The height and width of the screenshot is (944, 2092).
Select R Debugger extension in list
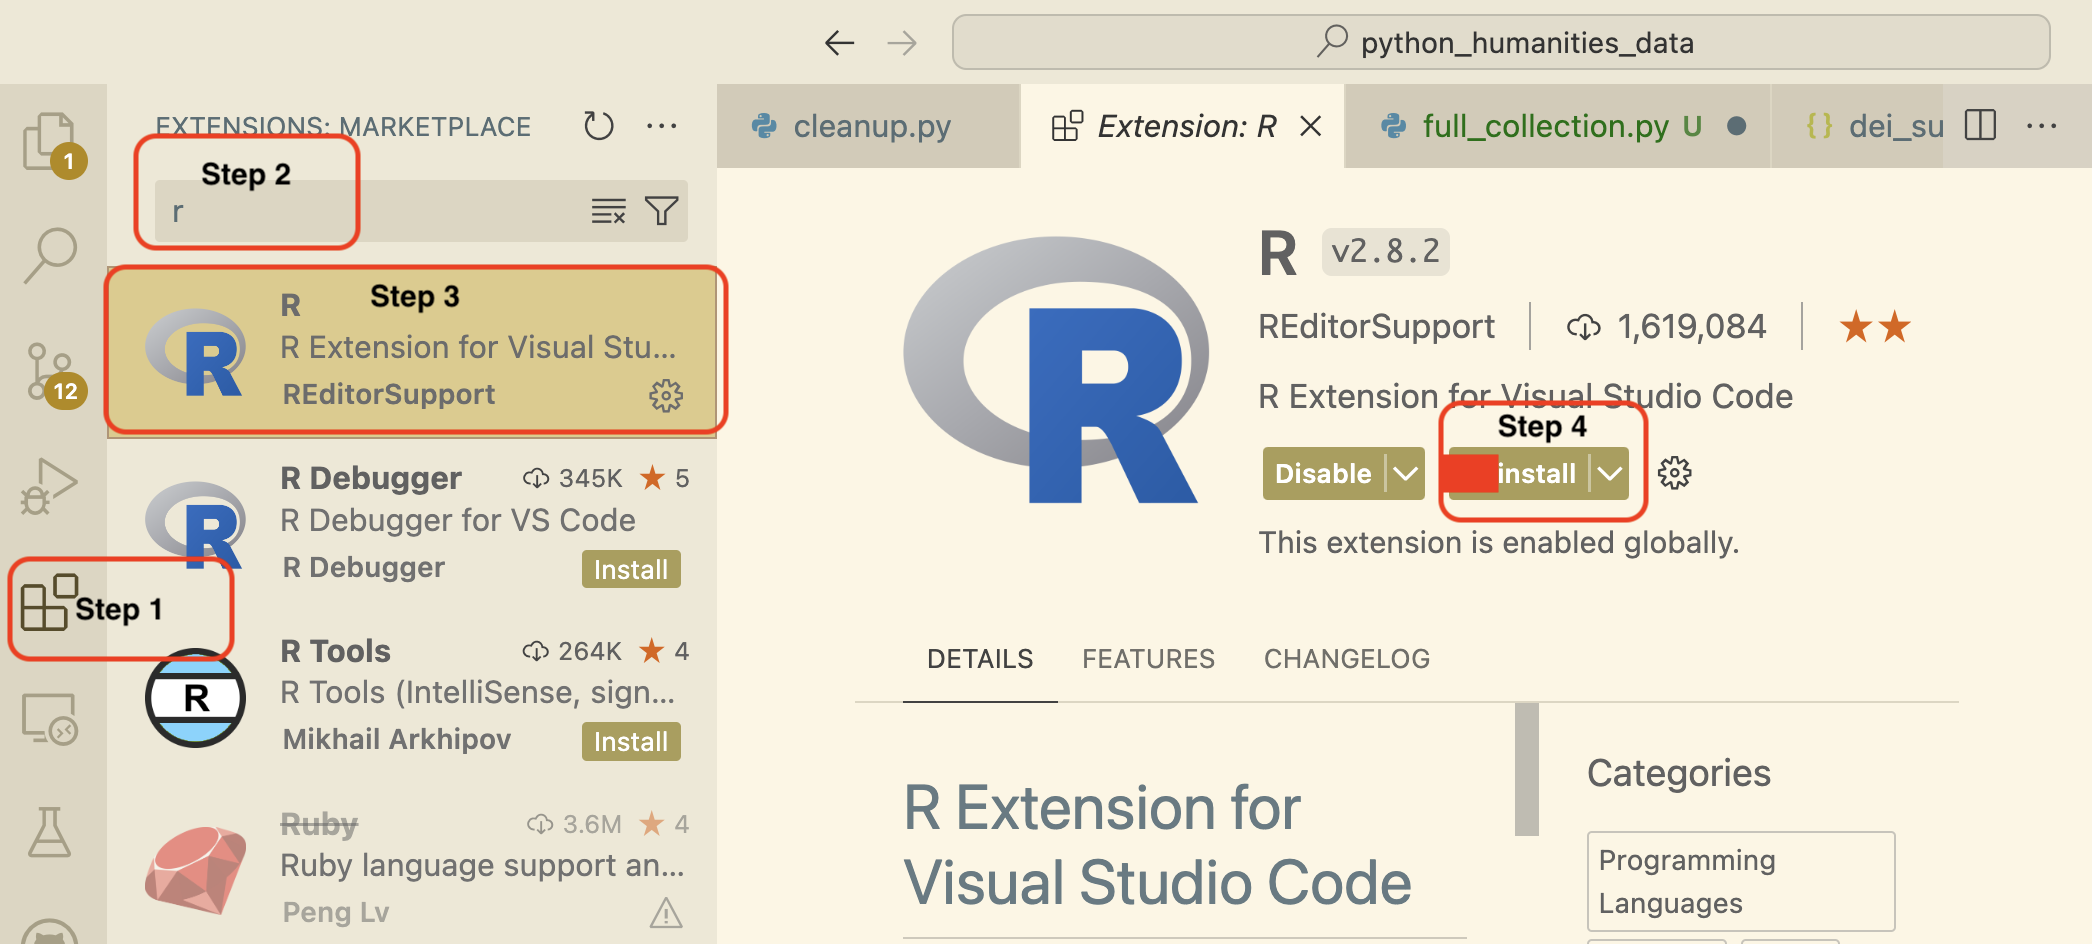(412, 523)
